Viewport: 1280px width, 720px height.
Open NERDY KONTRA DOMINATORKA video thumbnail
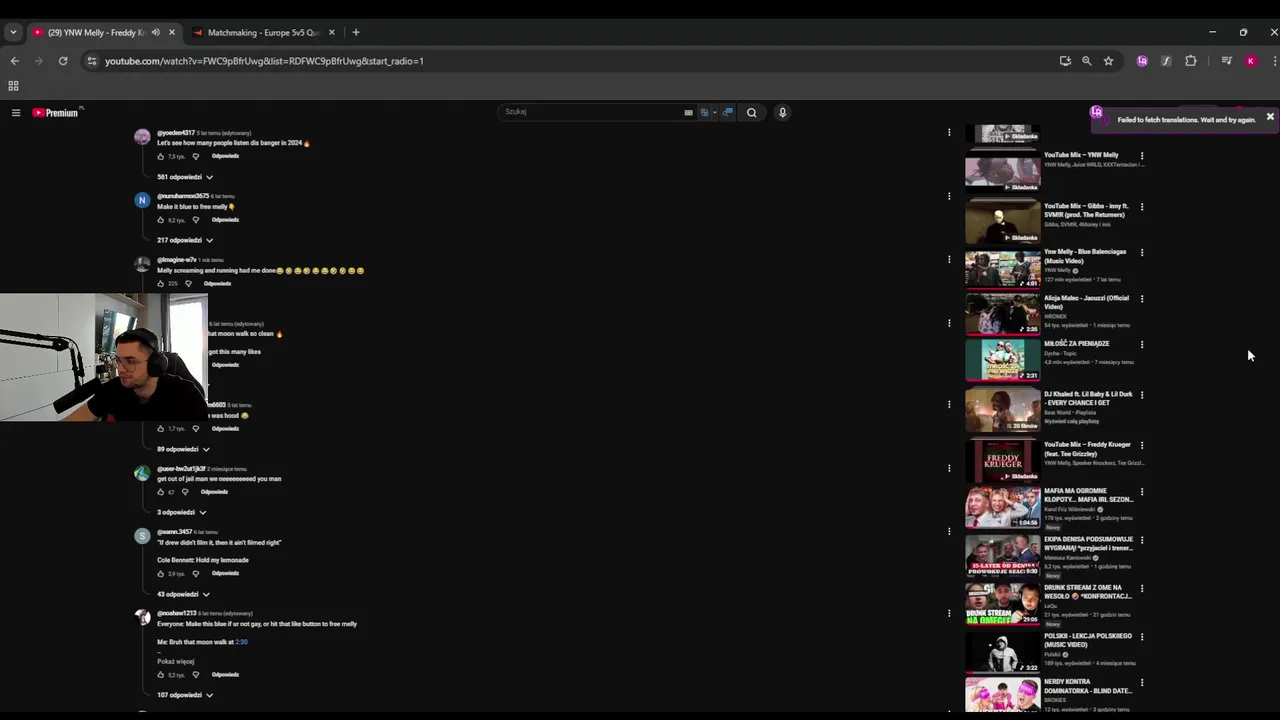(1002, 695)
